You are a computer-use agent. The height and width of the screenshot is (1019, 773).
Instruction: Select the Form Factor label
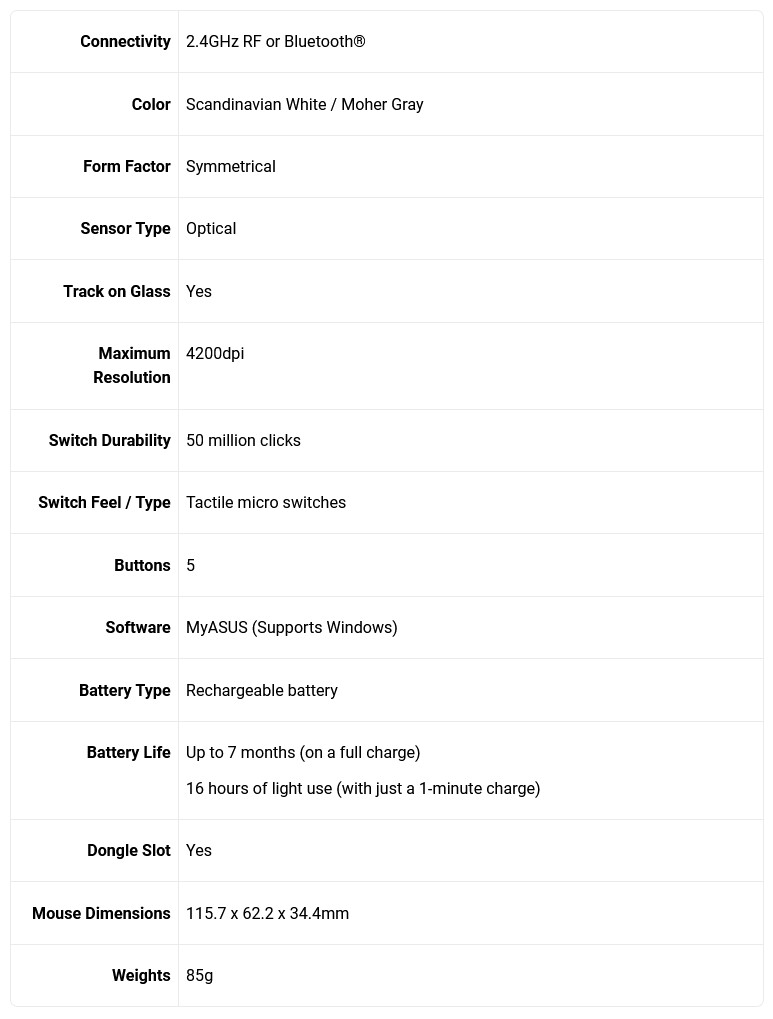[126, 166]
